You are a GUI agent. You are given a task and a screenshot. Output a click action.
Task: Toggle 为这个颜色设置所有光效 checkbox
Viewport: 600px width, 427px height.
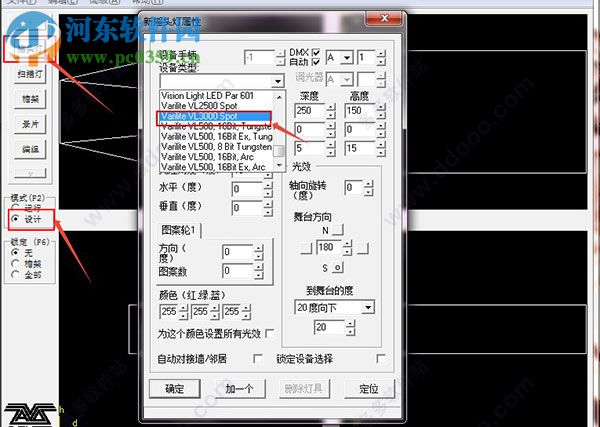270,334
